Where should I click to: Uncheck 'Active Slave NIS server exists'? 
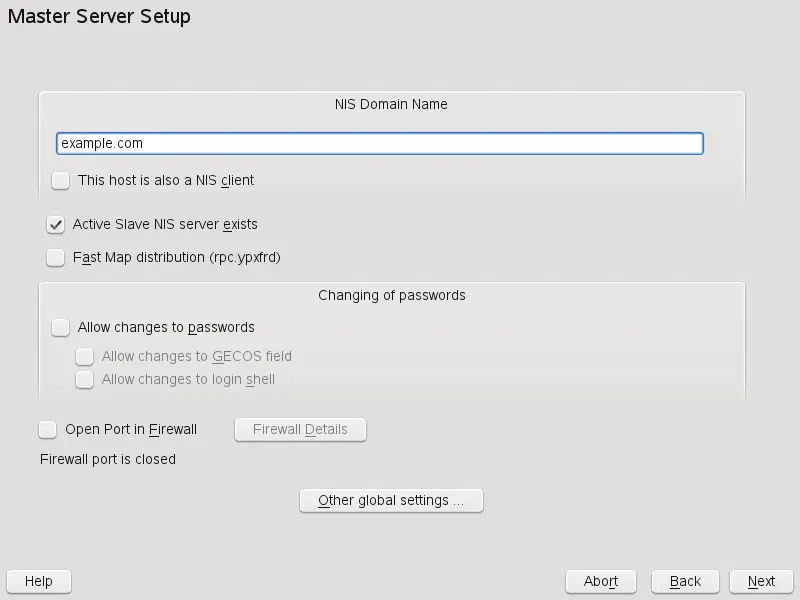[x=56, y=225]
